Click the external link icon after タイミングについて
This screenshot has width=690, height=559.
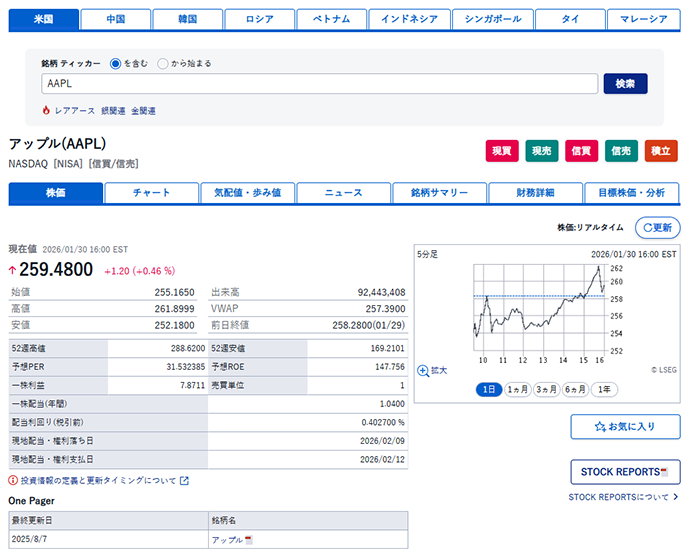click(x=184, y=481)
